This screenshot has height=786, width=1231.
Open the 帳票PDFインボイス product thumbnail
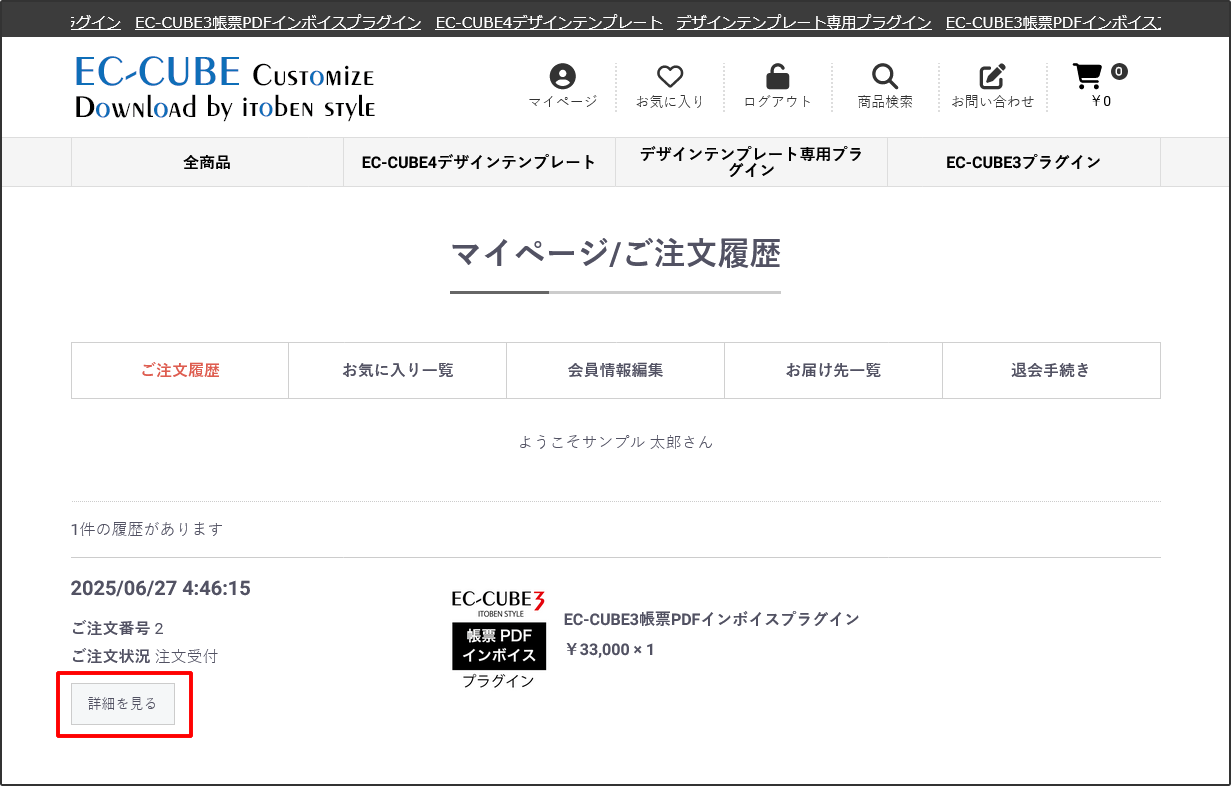[498, 640]
